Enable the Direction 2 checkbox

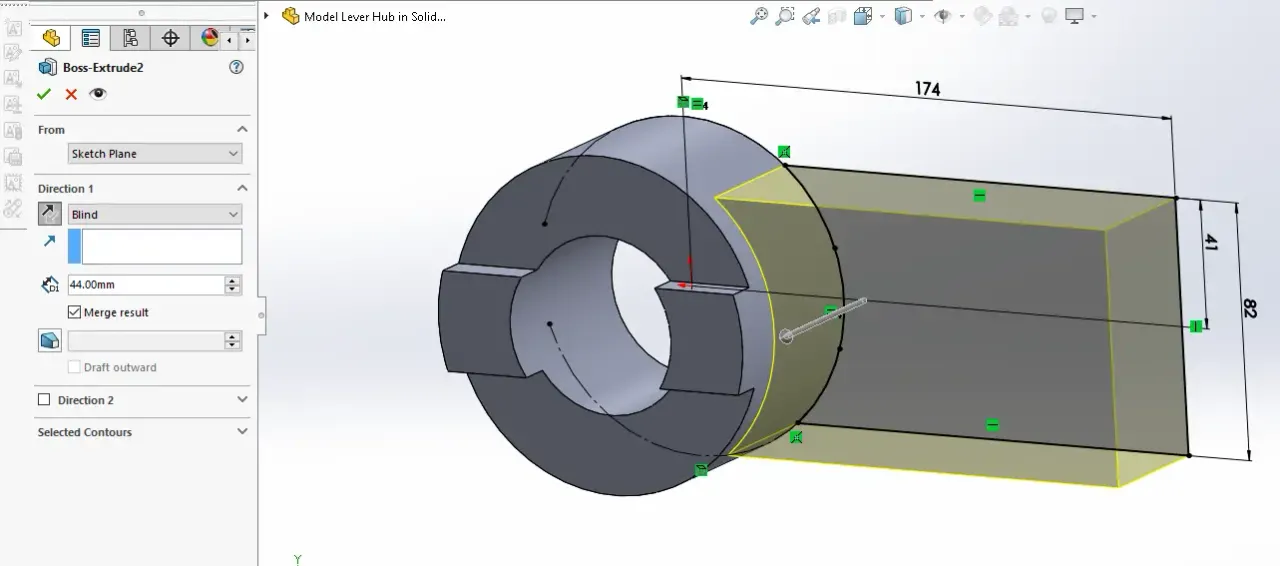[x=43, y=400]
